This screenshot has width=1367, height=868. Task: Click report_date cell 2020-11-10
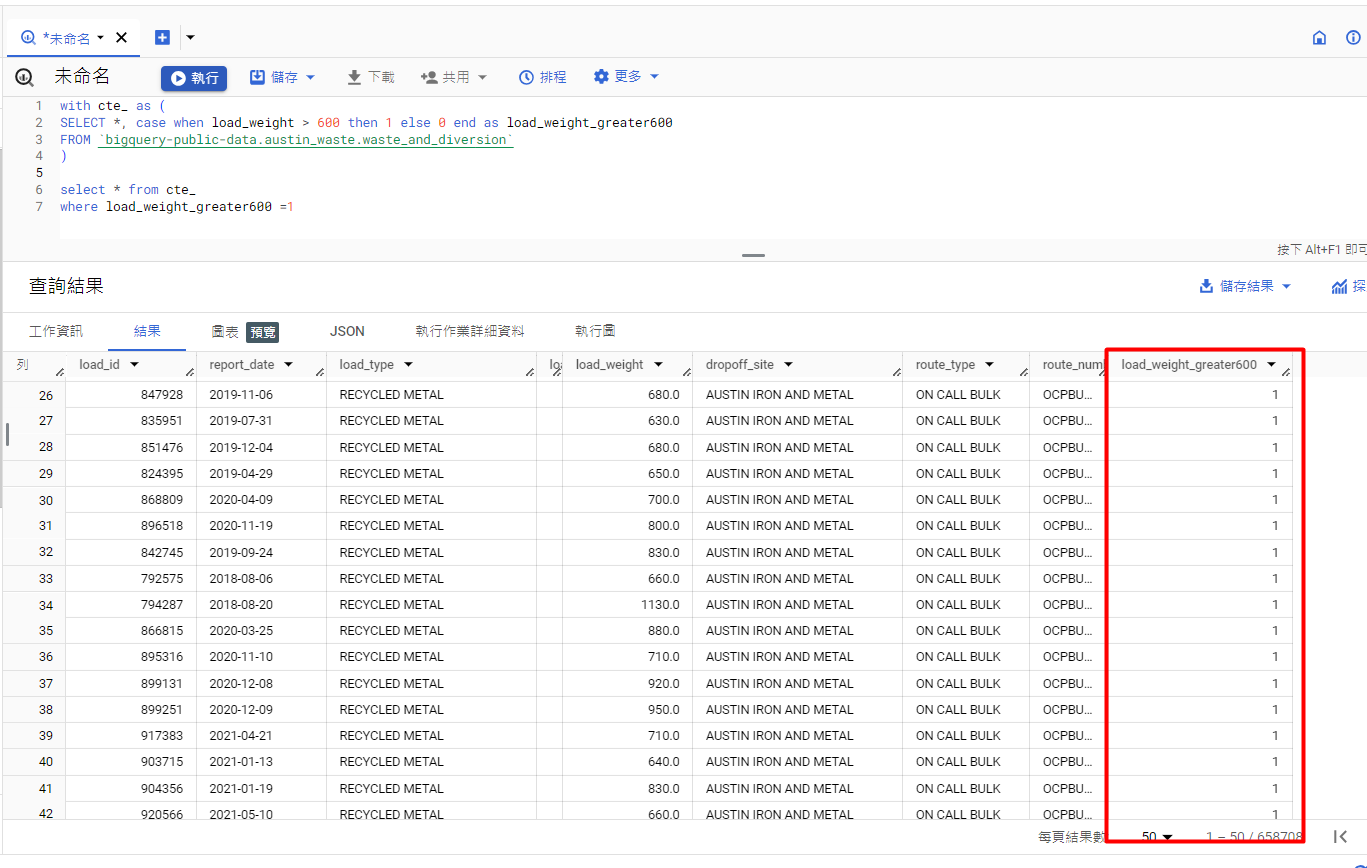(241, 657)
